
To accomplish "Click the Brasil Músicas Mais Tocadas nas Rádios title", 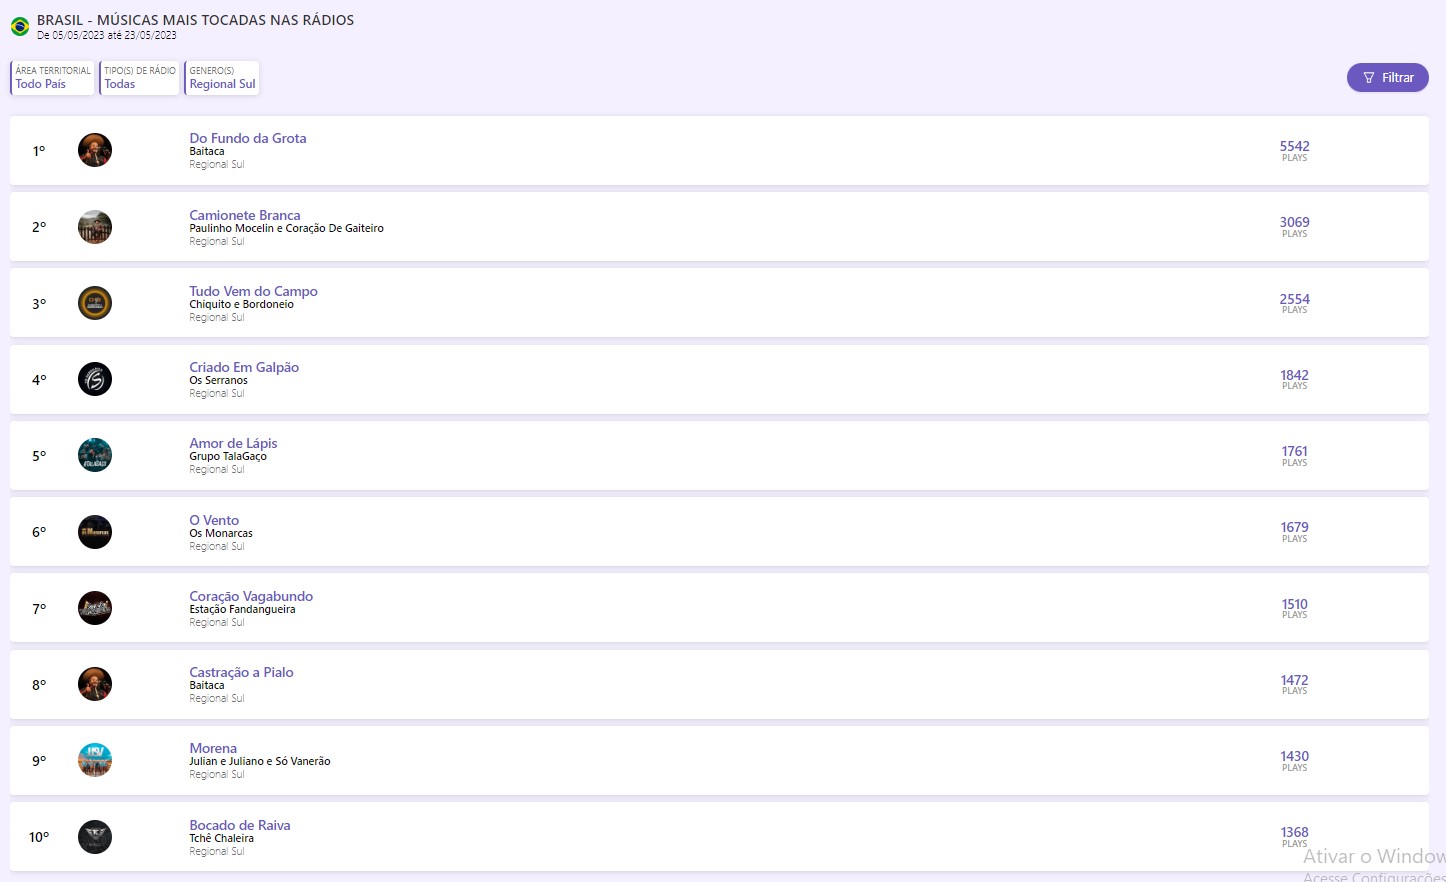I will (x=196, y=20).
